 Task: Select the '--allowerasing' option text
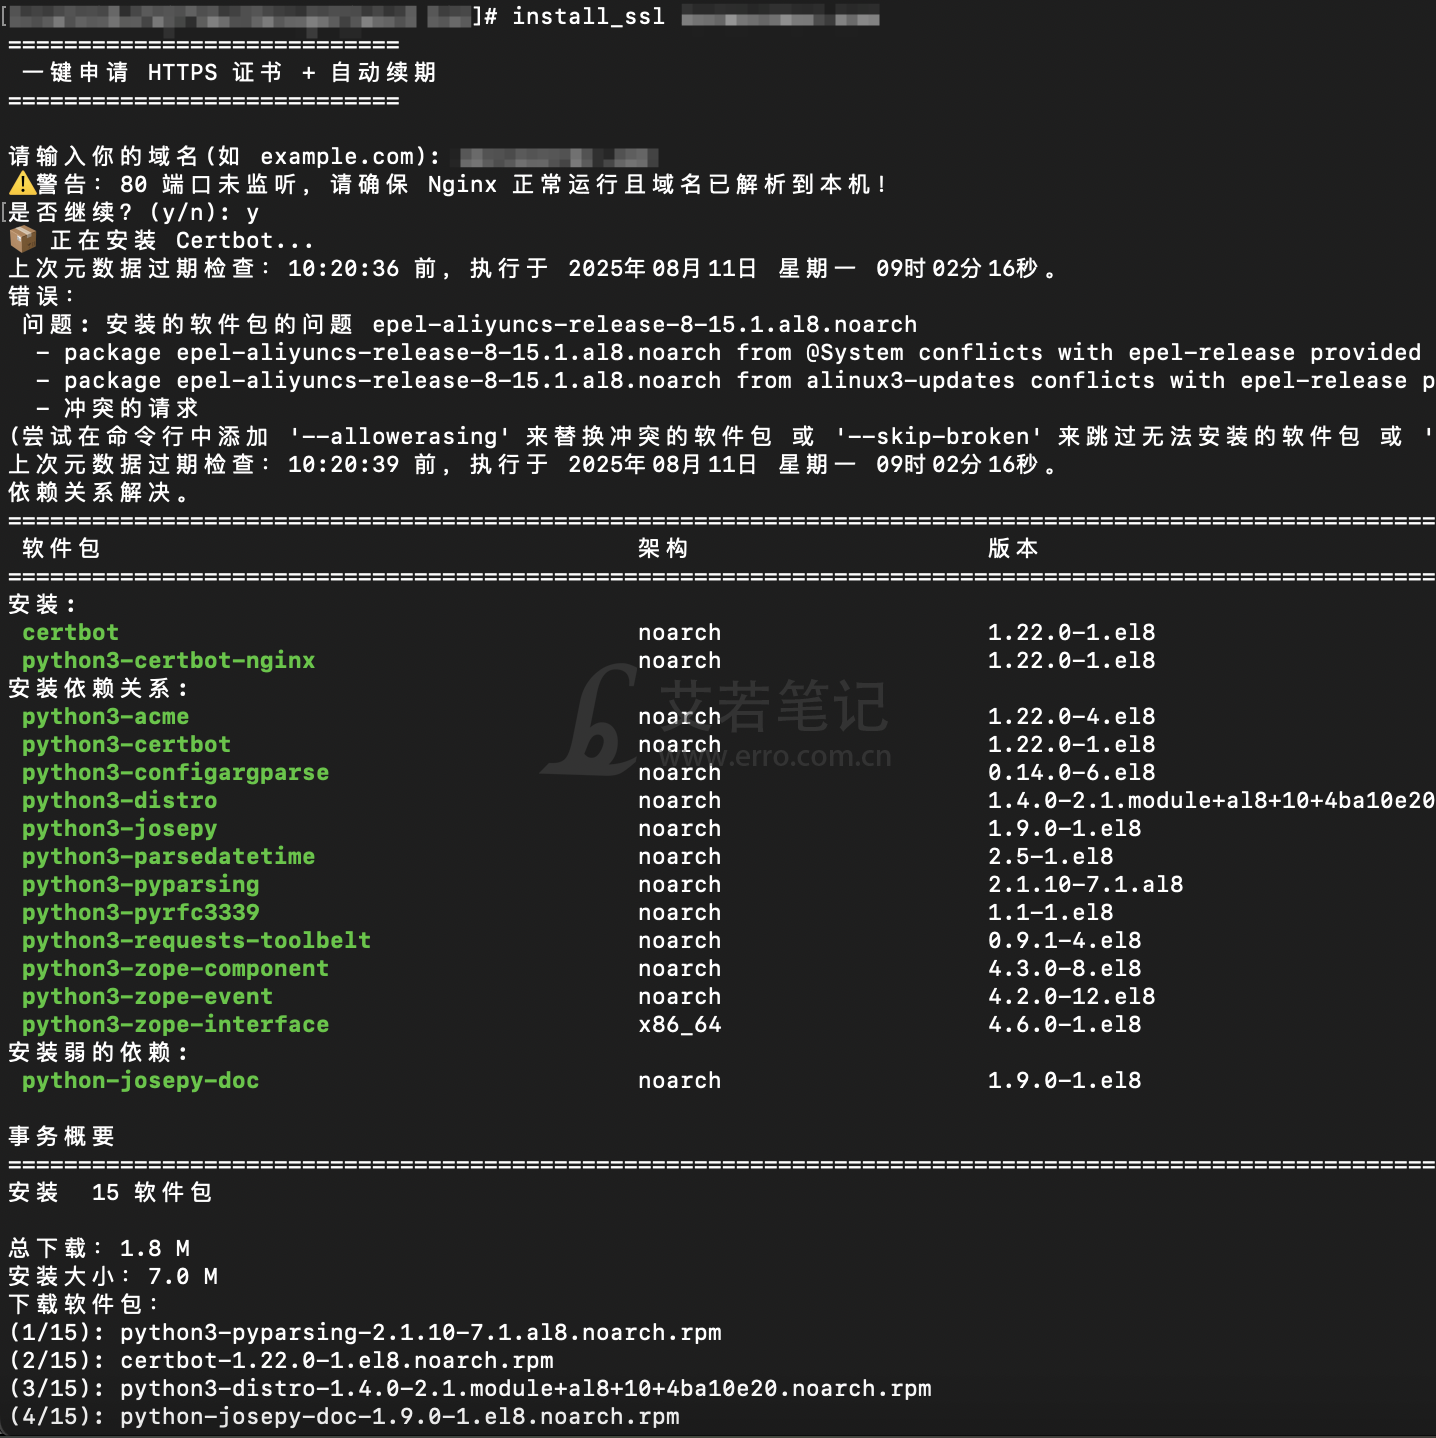coord(400,436)
